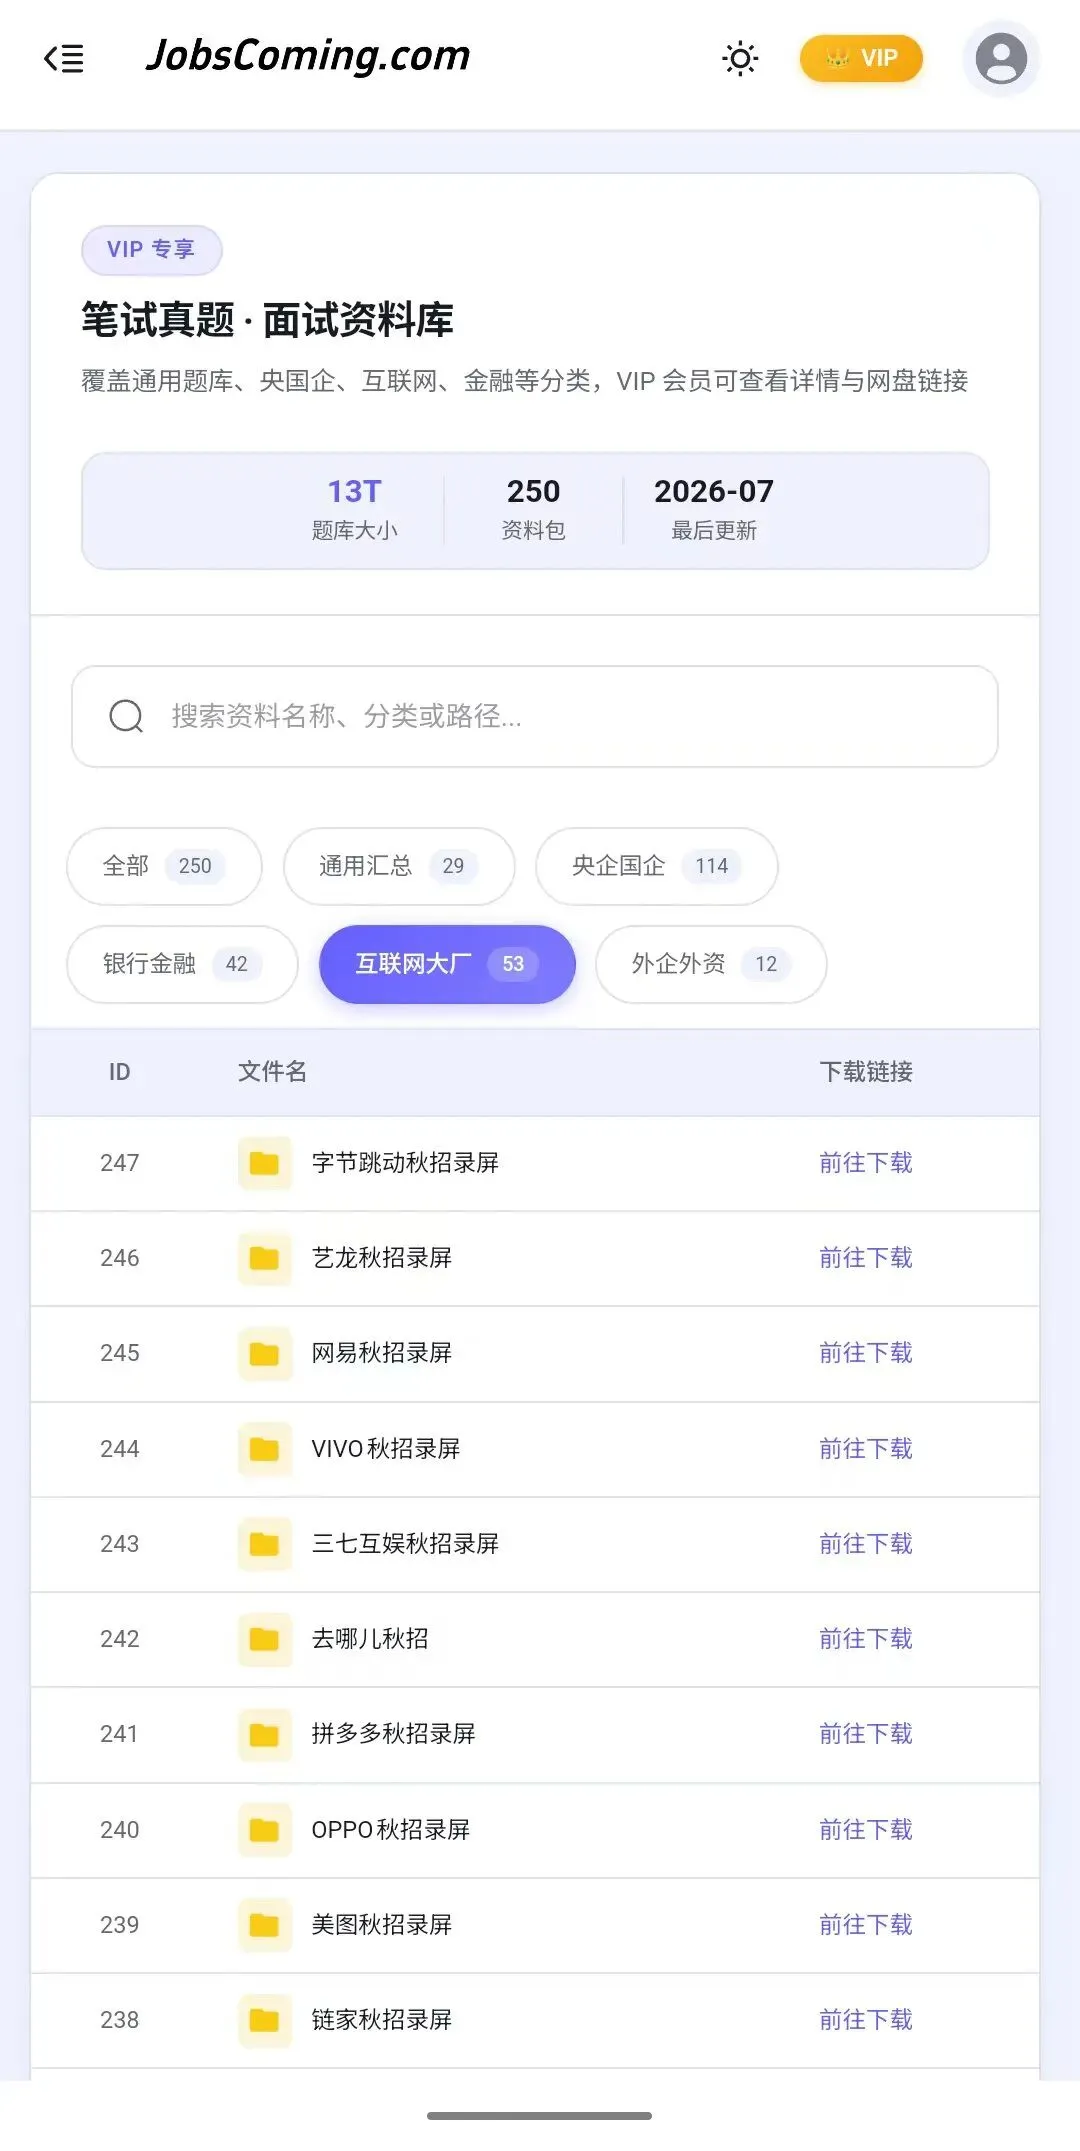Select the 全部 250 category filter
The image size is (1080, 2151).
(x=164, y=866)
